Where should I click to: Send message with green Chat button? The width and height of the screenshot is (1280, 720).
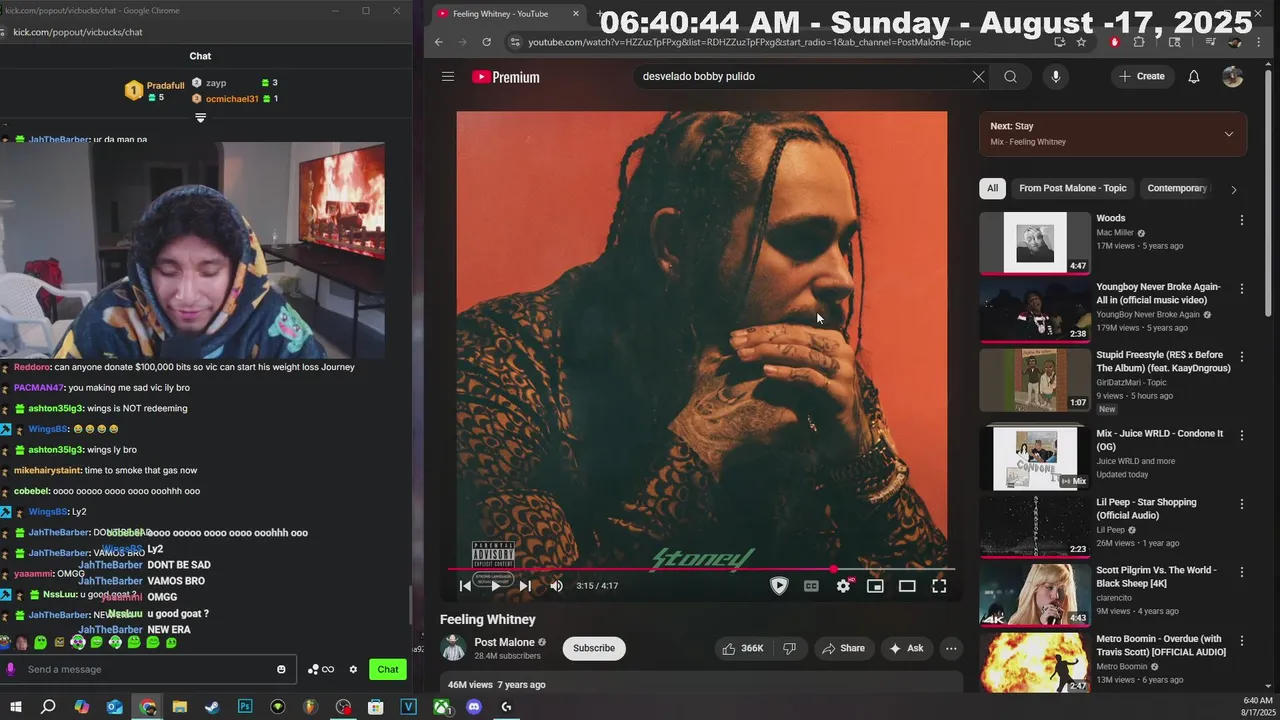pyautogui.click(x=388, y=669)
